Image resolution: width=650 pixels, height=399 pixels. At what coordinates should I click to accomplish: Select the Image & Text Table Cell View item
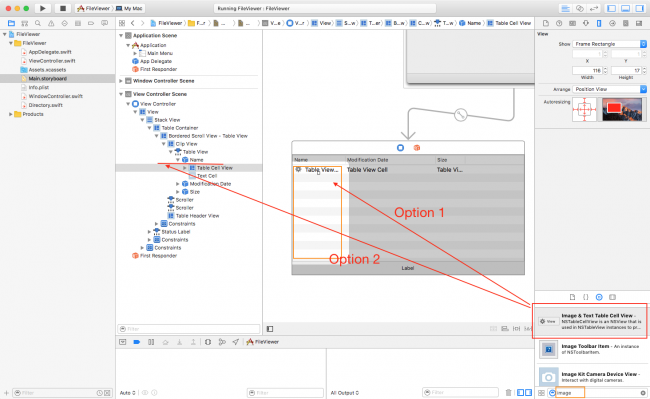589,321
